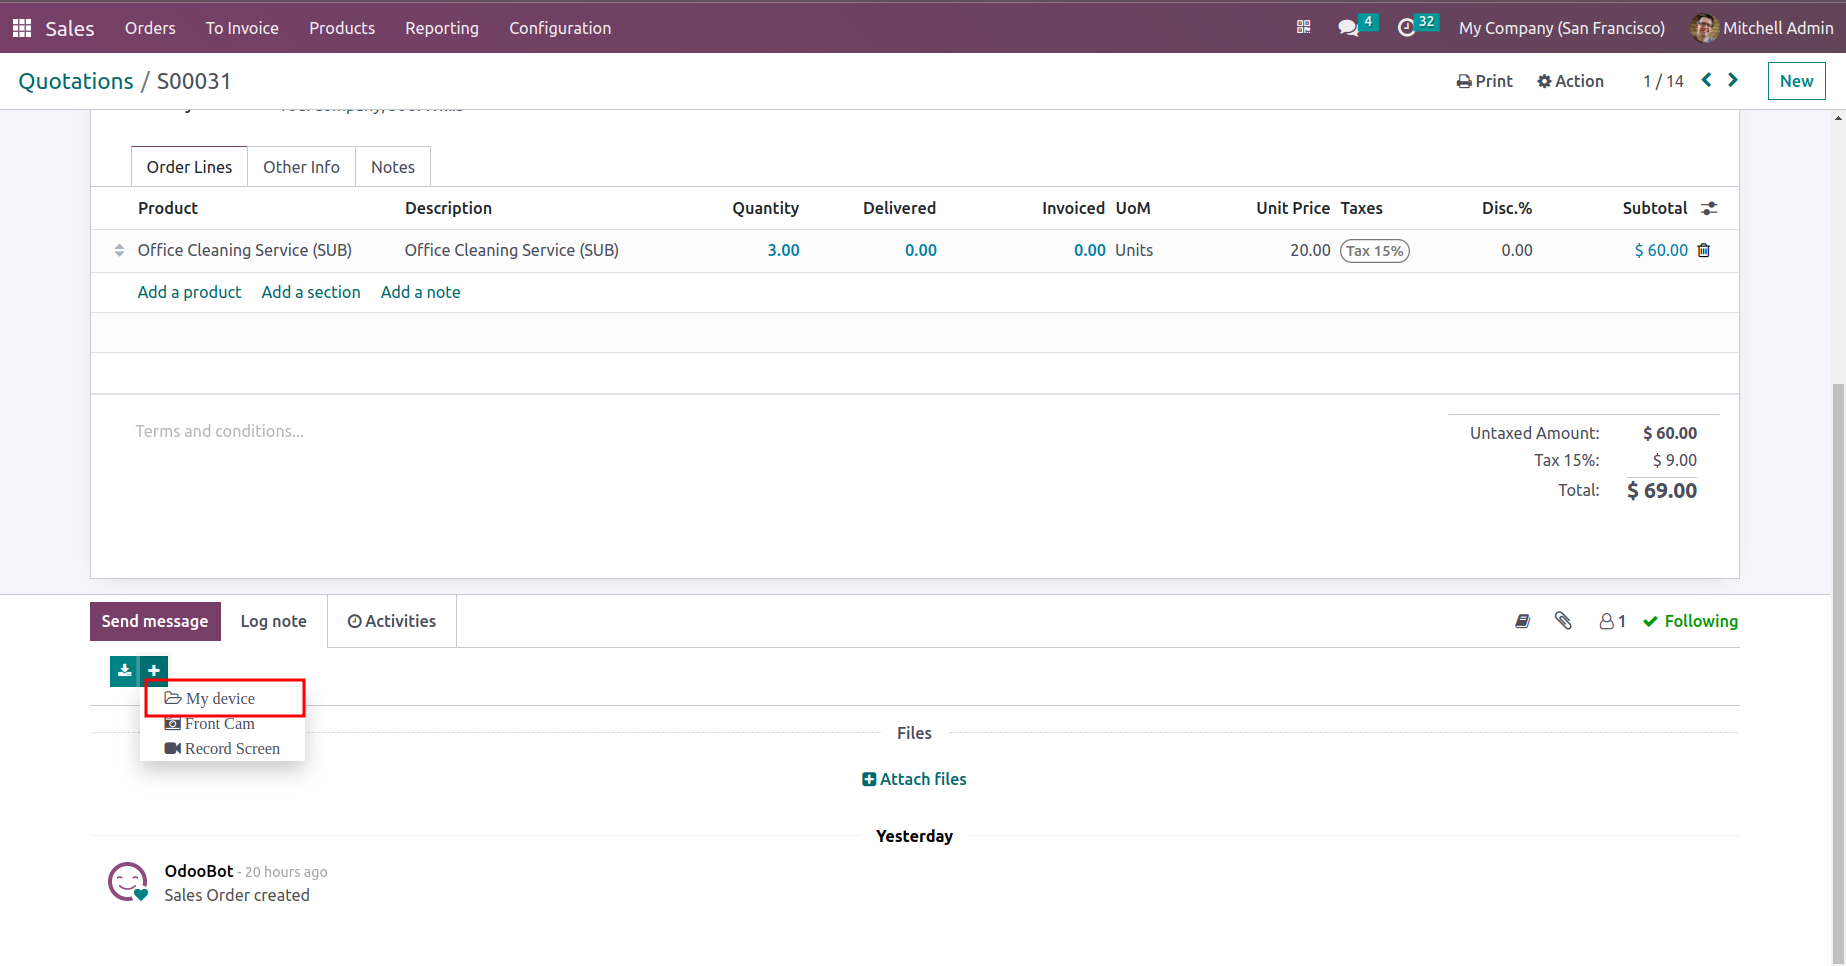
Task: Switch to the Other Info tab
Action: point(301,167)
